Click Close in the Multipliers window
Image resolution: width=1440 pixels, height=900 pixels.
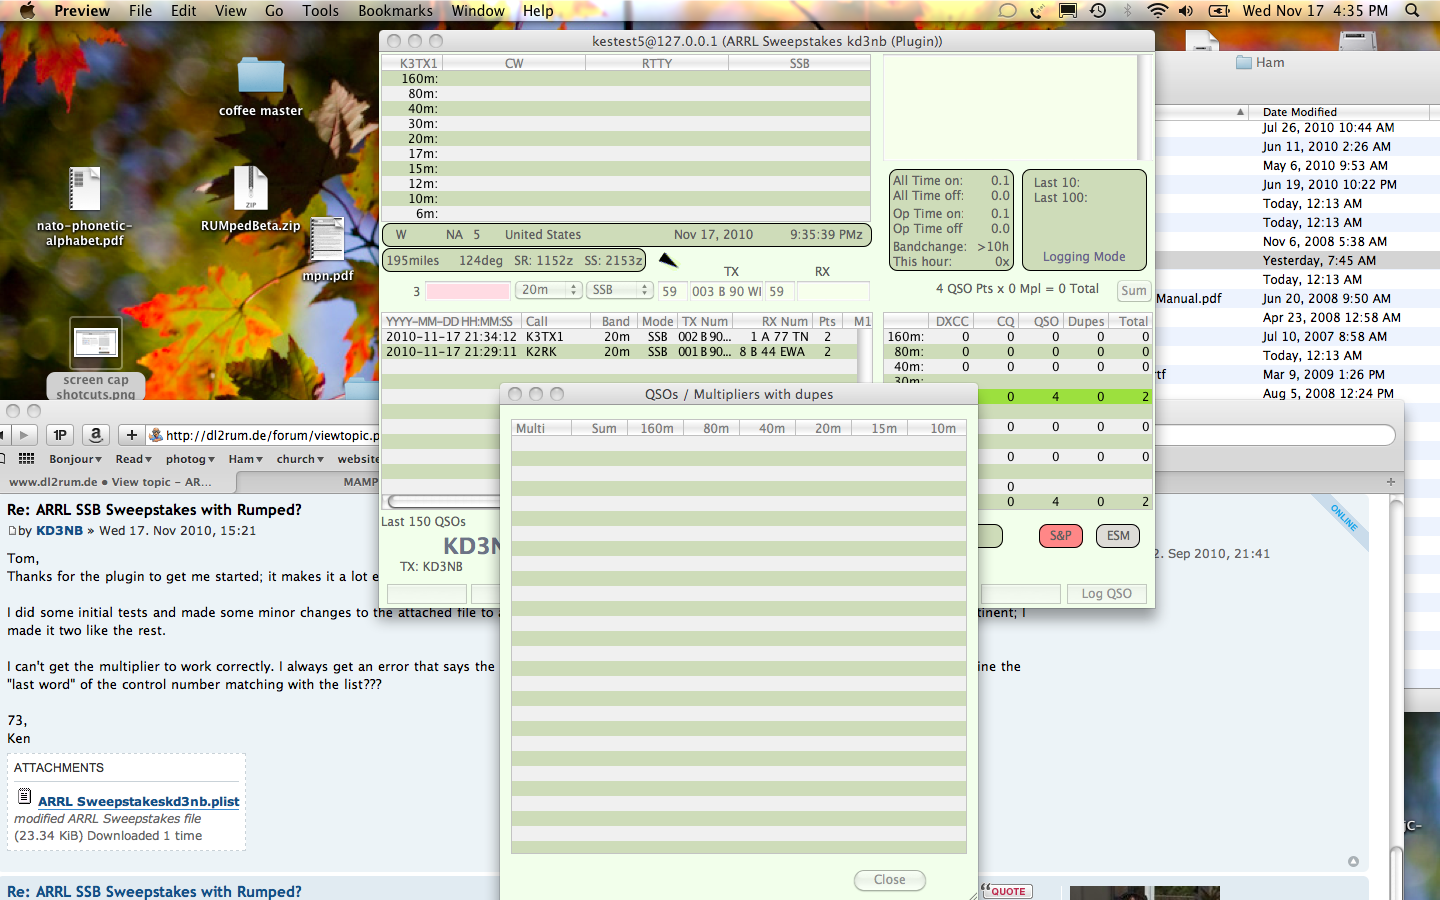[890, 880]
